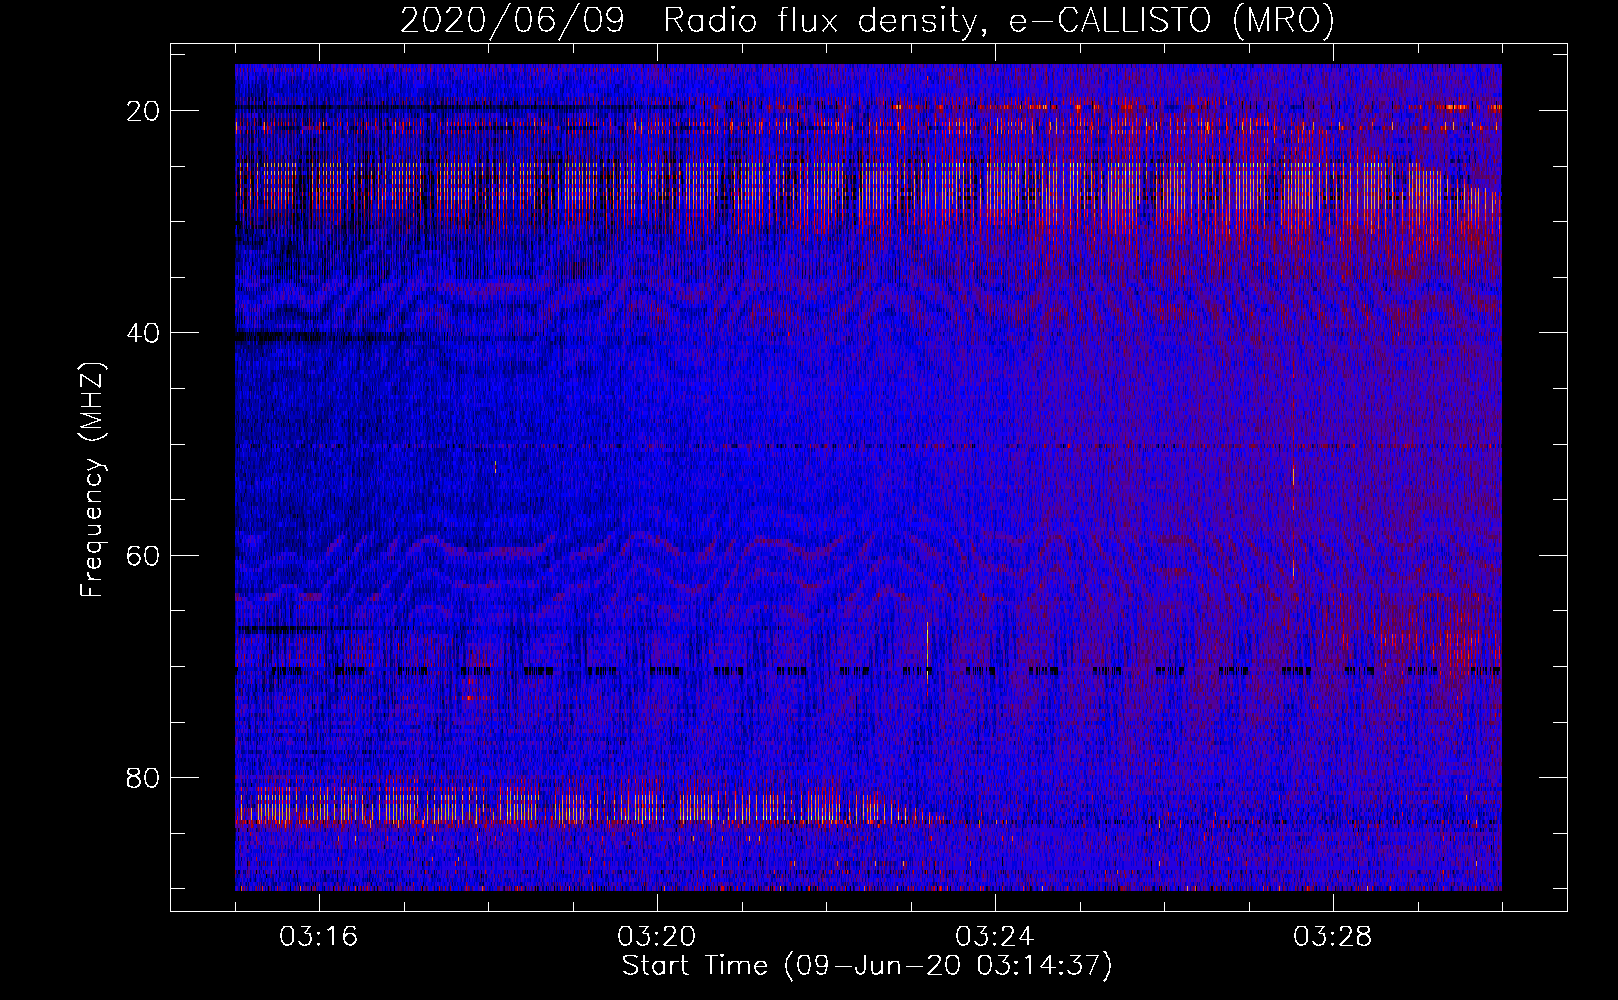Click the time tick label '03:28'
Screen dimensions: 1618x1000
click(x=1333, y=937)
